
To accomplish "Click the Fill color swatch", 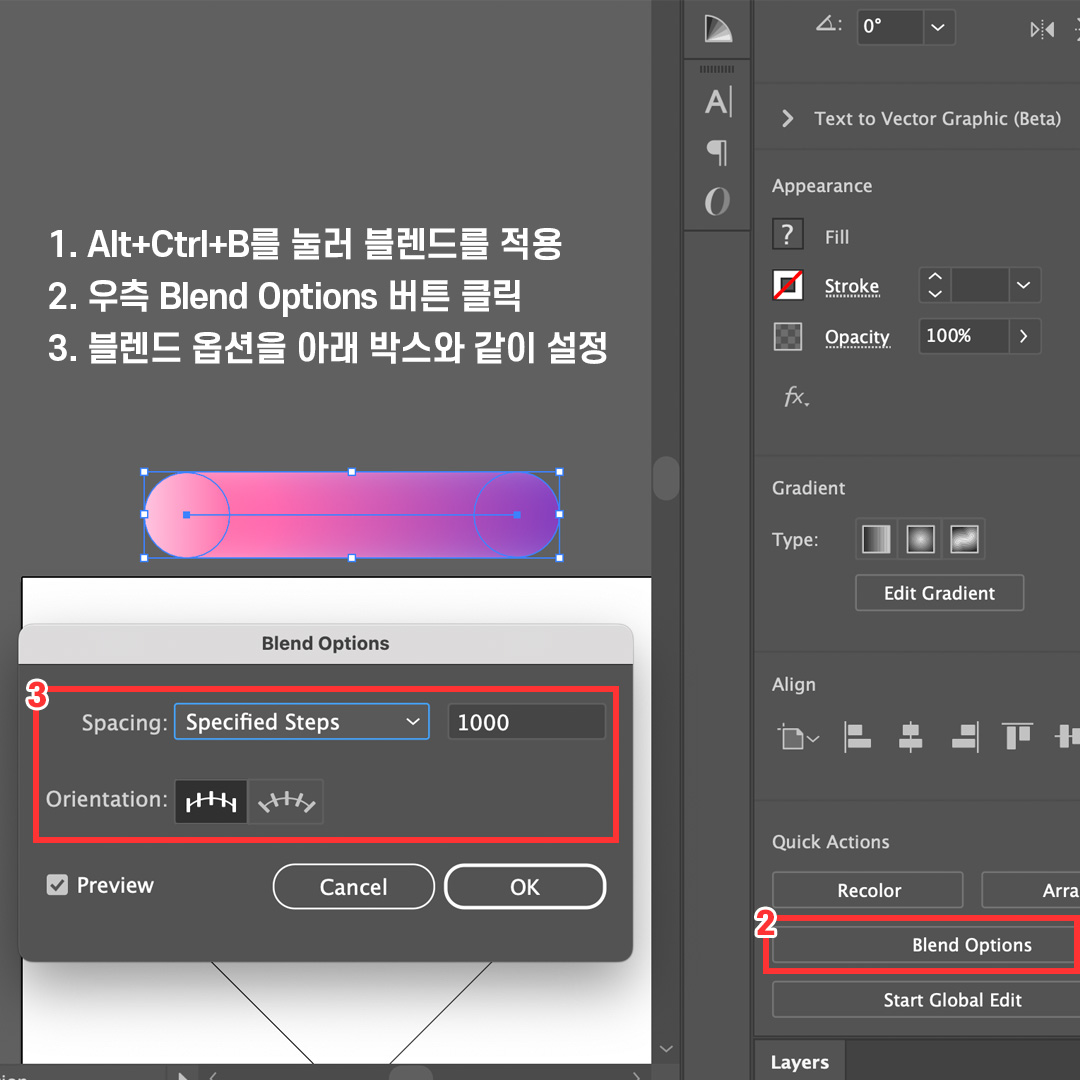I will (x=787, y=235).
